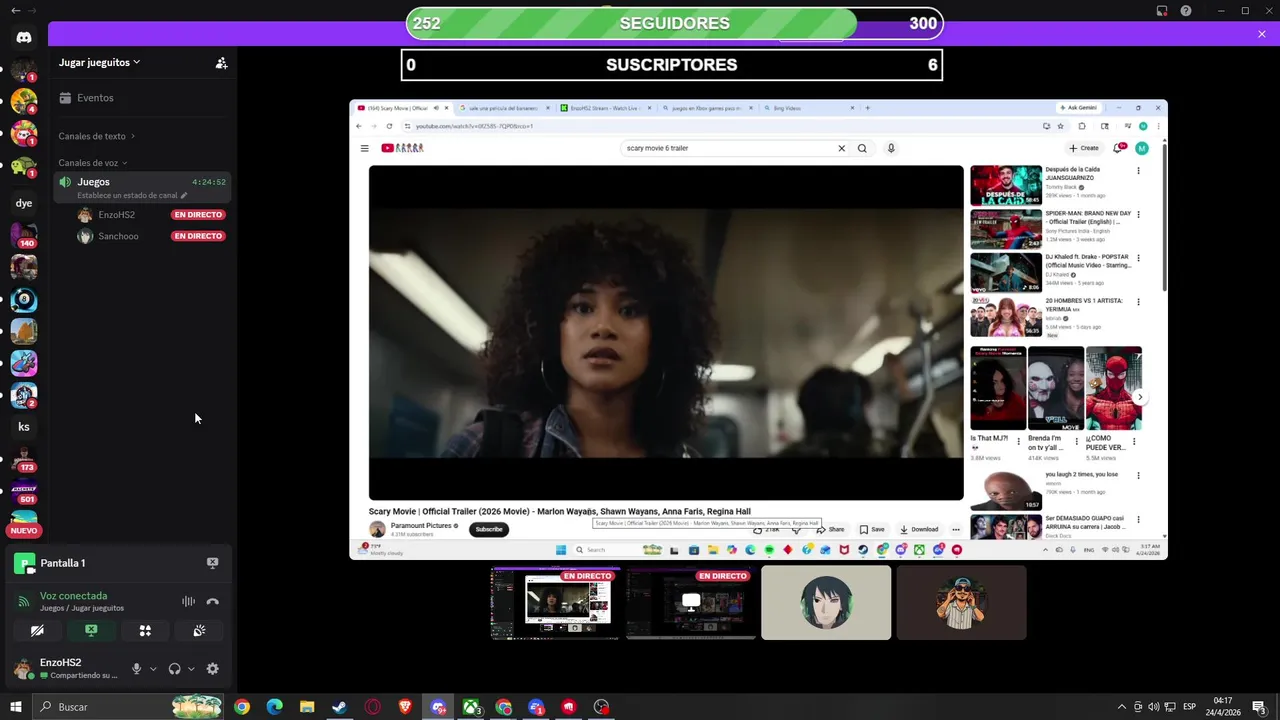Image resolution: width=1280 pixels, height=720 pixels.
Task: Open Discord inbox icon in title bar
Action: [1162, 11]
